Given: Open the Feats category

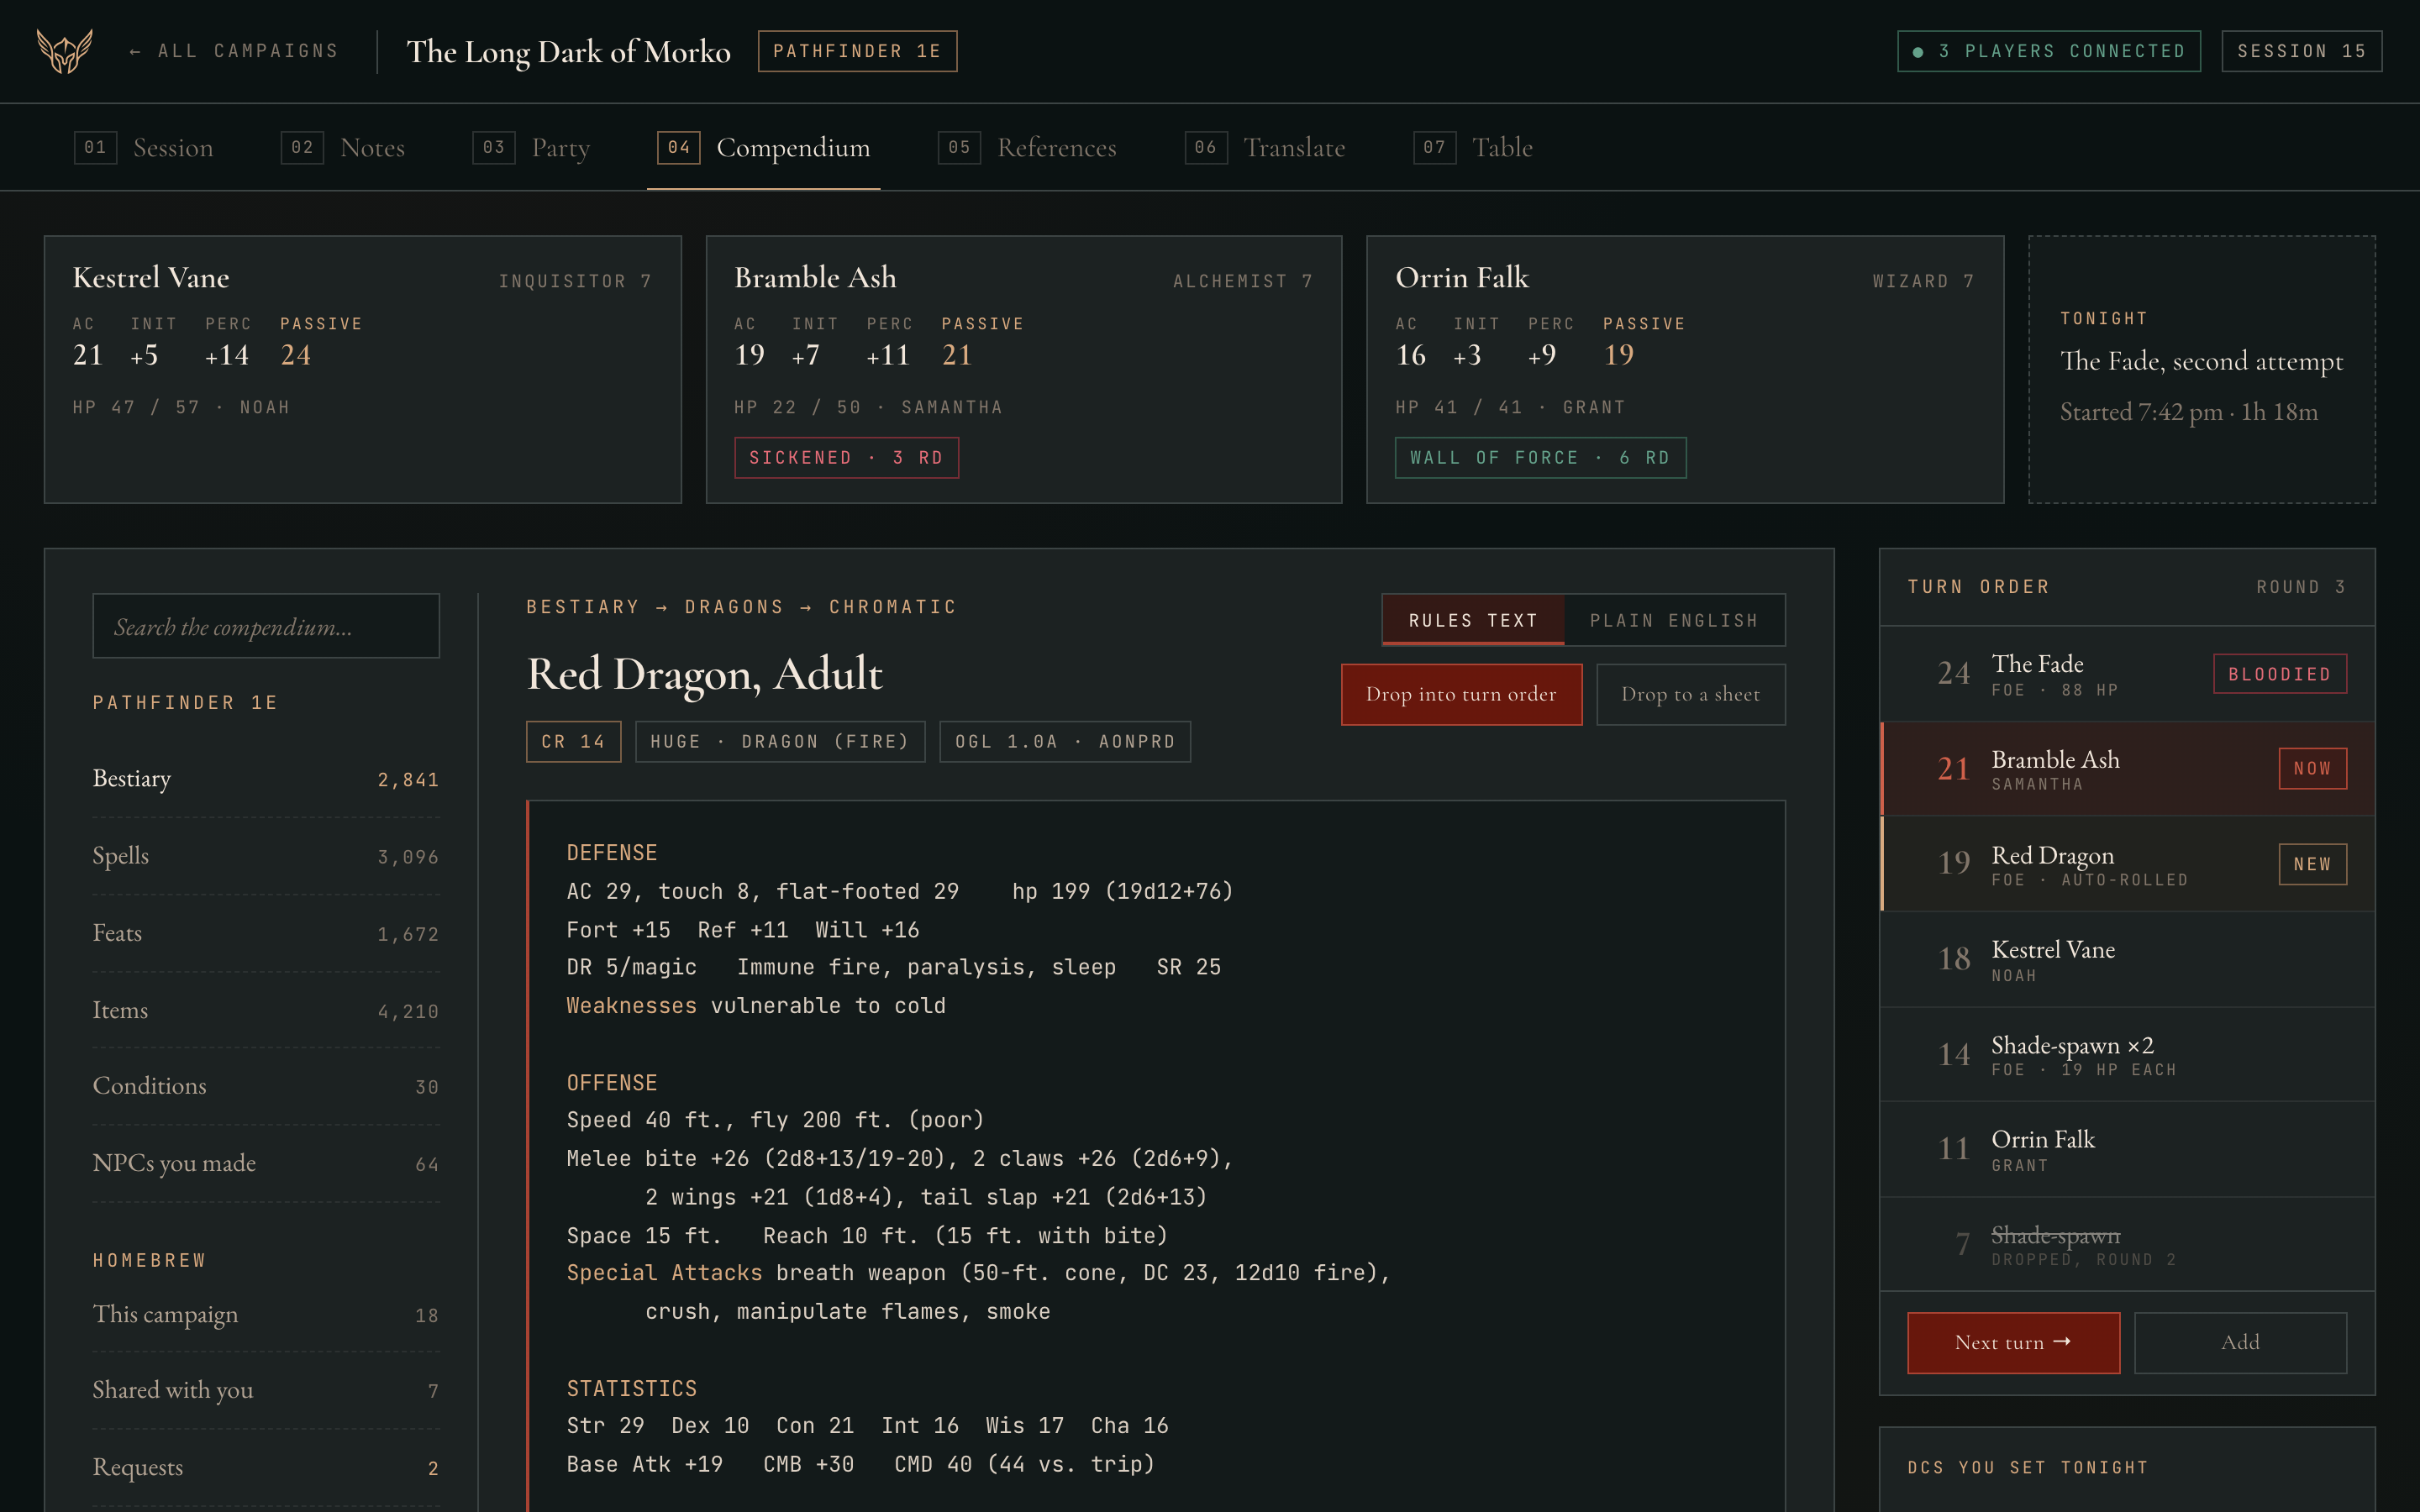Looking at the screenshot, I should click(x=266, y=933).
